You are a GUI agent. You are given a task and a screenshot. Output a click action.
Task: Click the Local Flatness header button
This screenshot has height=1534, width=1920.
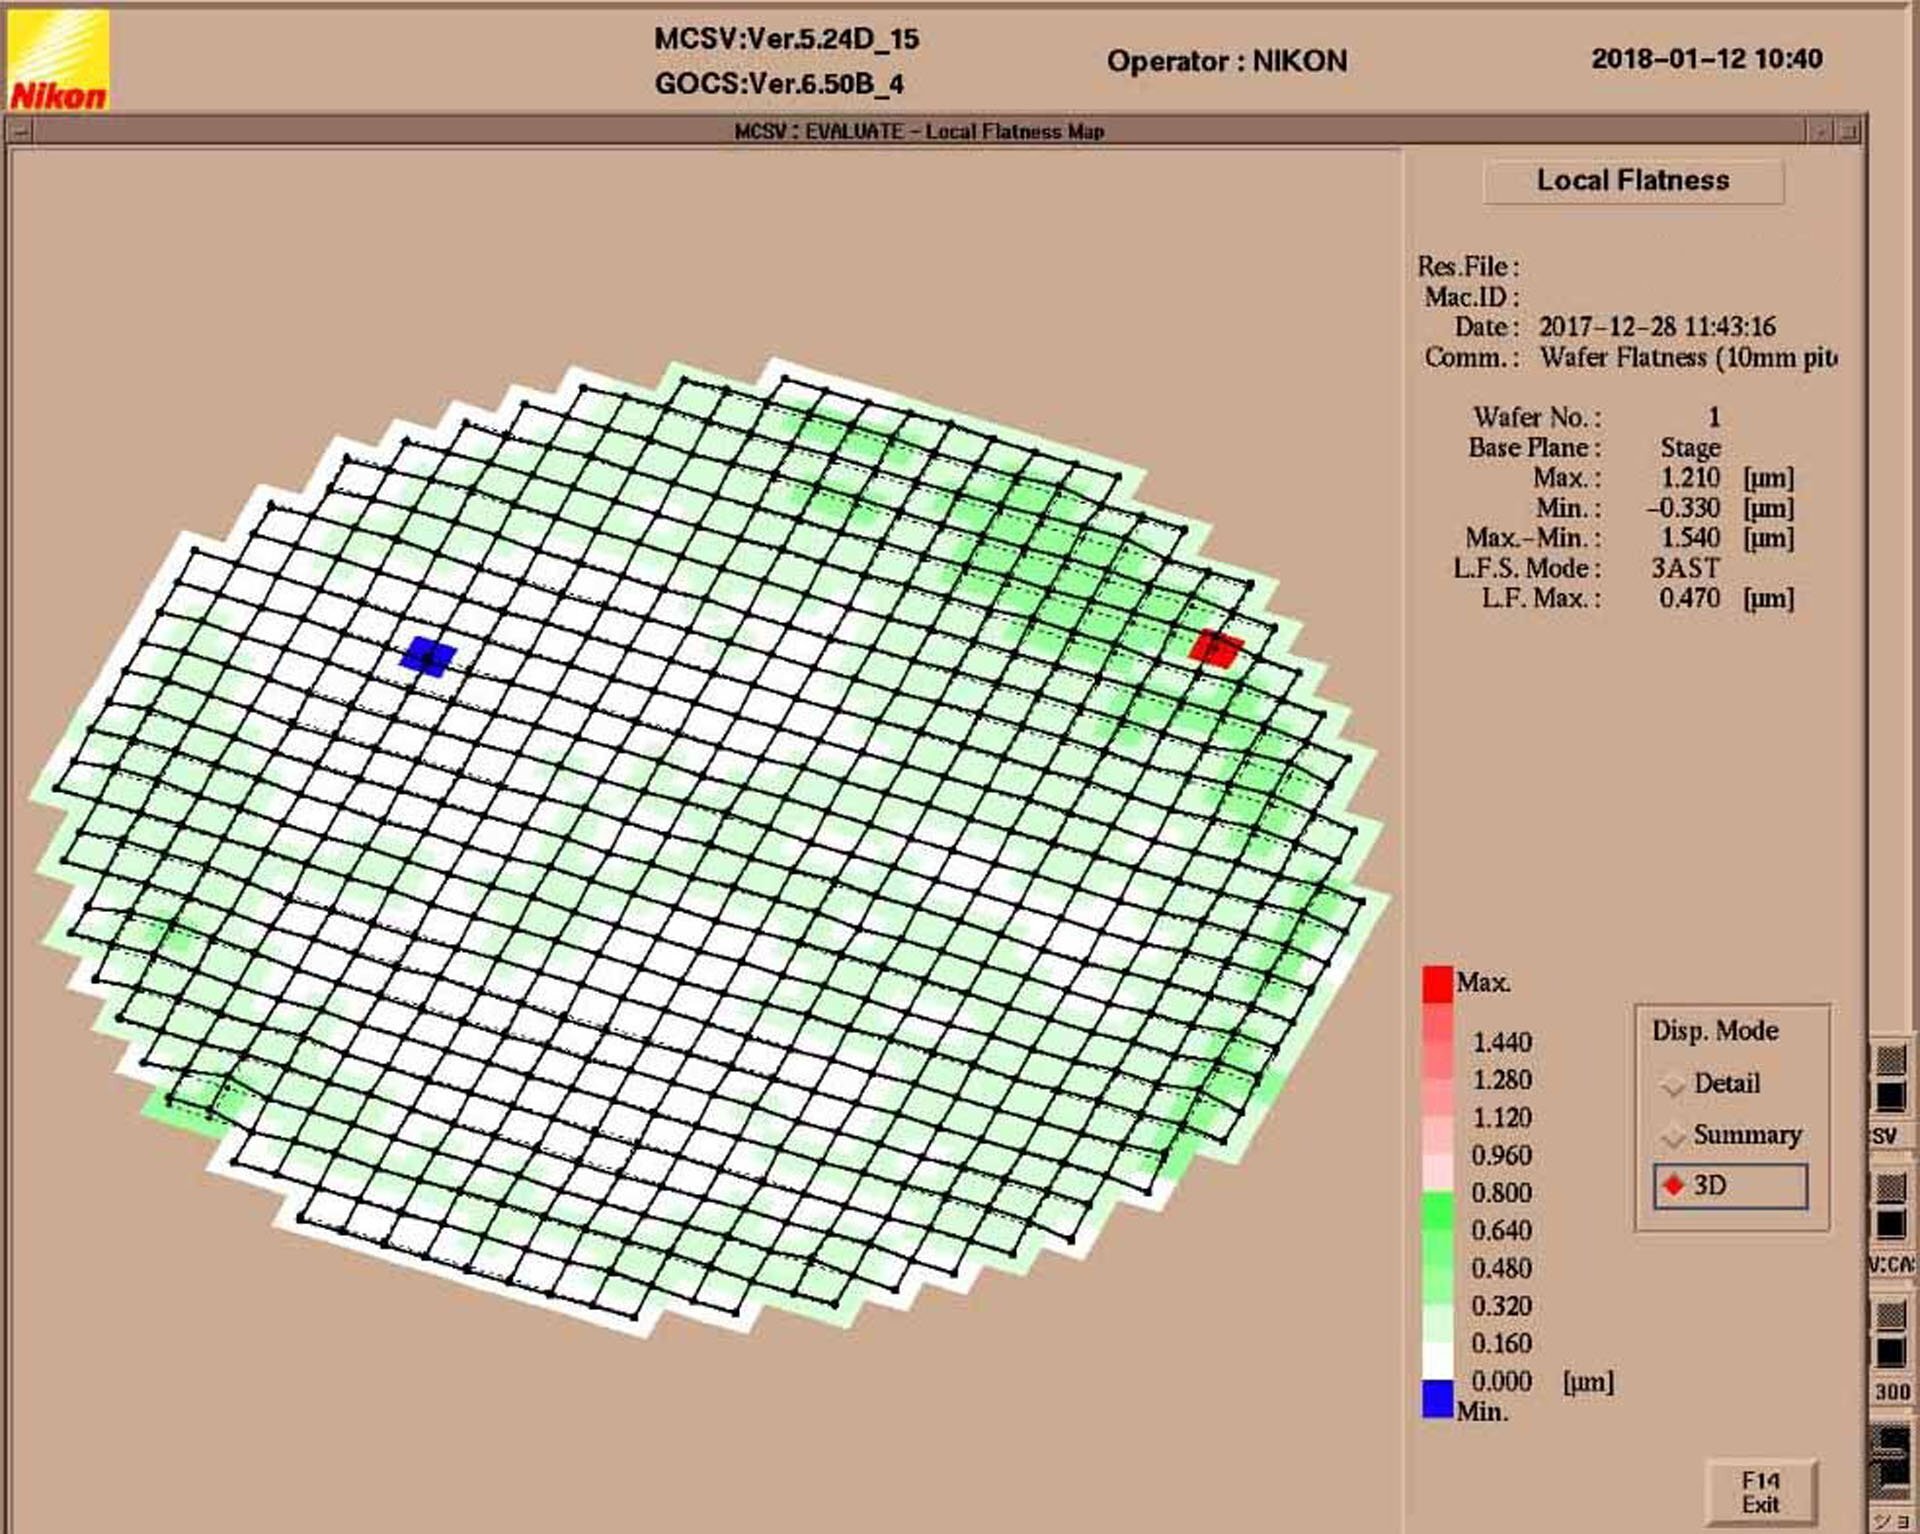1633,181
